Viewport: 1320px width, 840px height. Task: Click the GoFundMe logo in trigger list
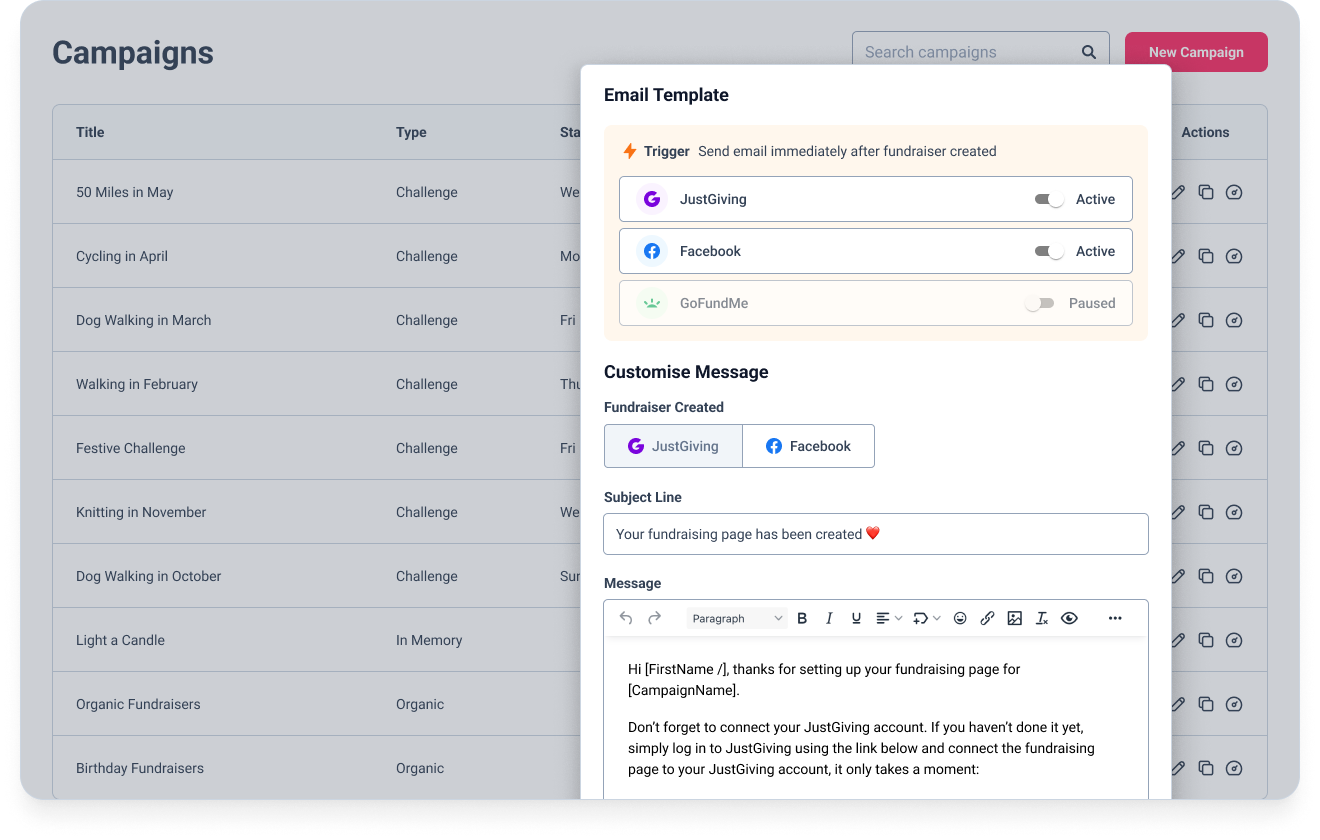[x=652, y=303]
